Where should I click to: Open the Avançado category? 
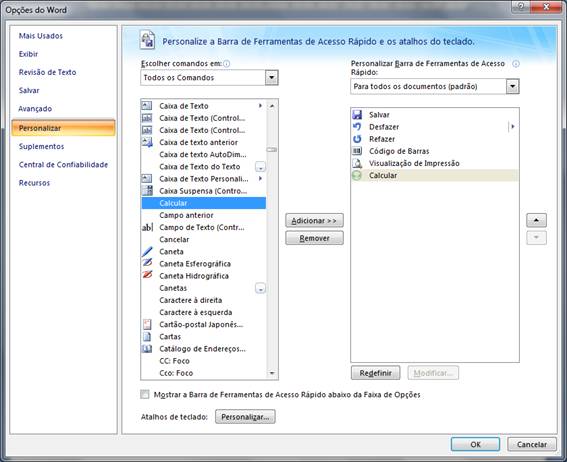35,108
